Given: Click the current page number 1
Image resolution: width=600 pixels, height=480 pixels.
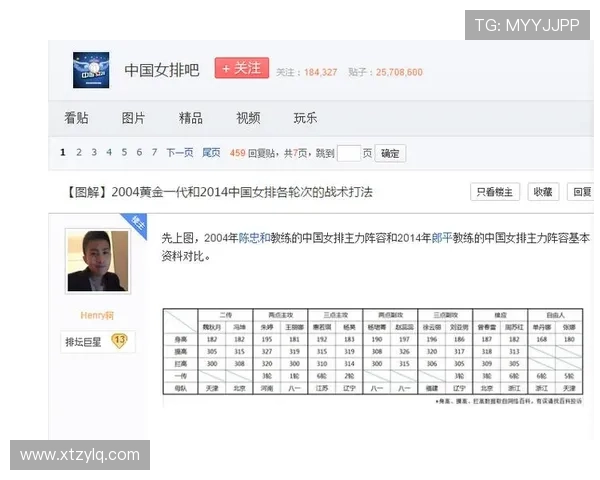Looking at the screenshot, I should (x=63, y=152).
